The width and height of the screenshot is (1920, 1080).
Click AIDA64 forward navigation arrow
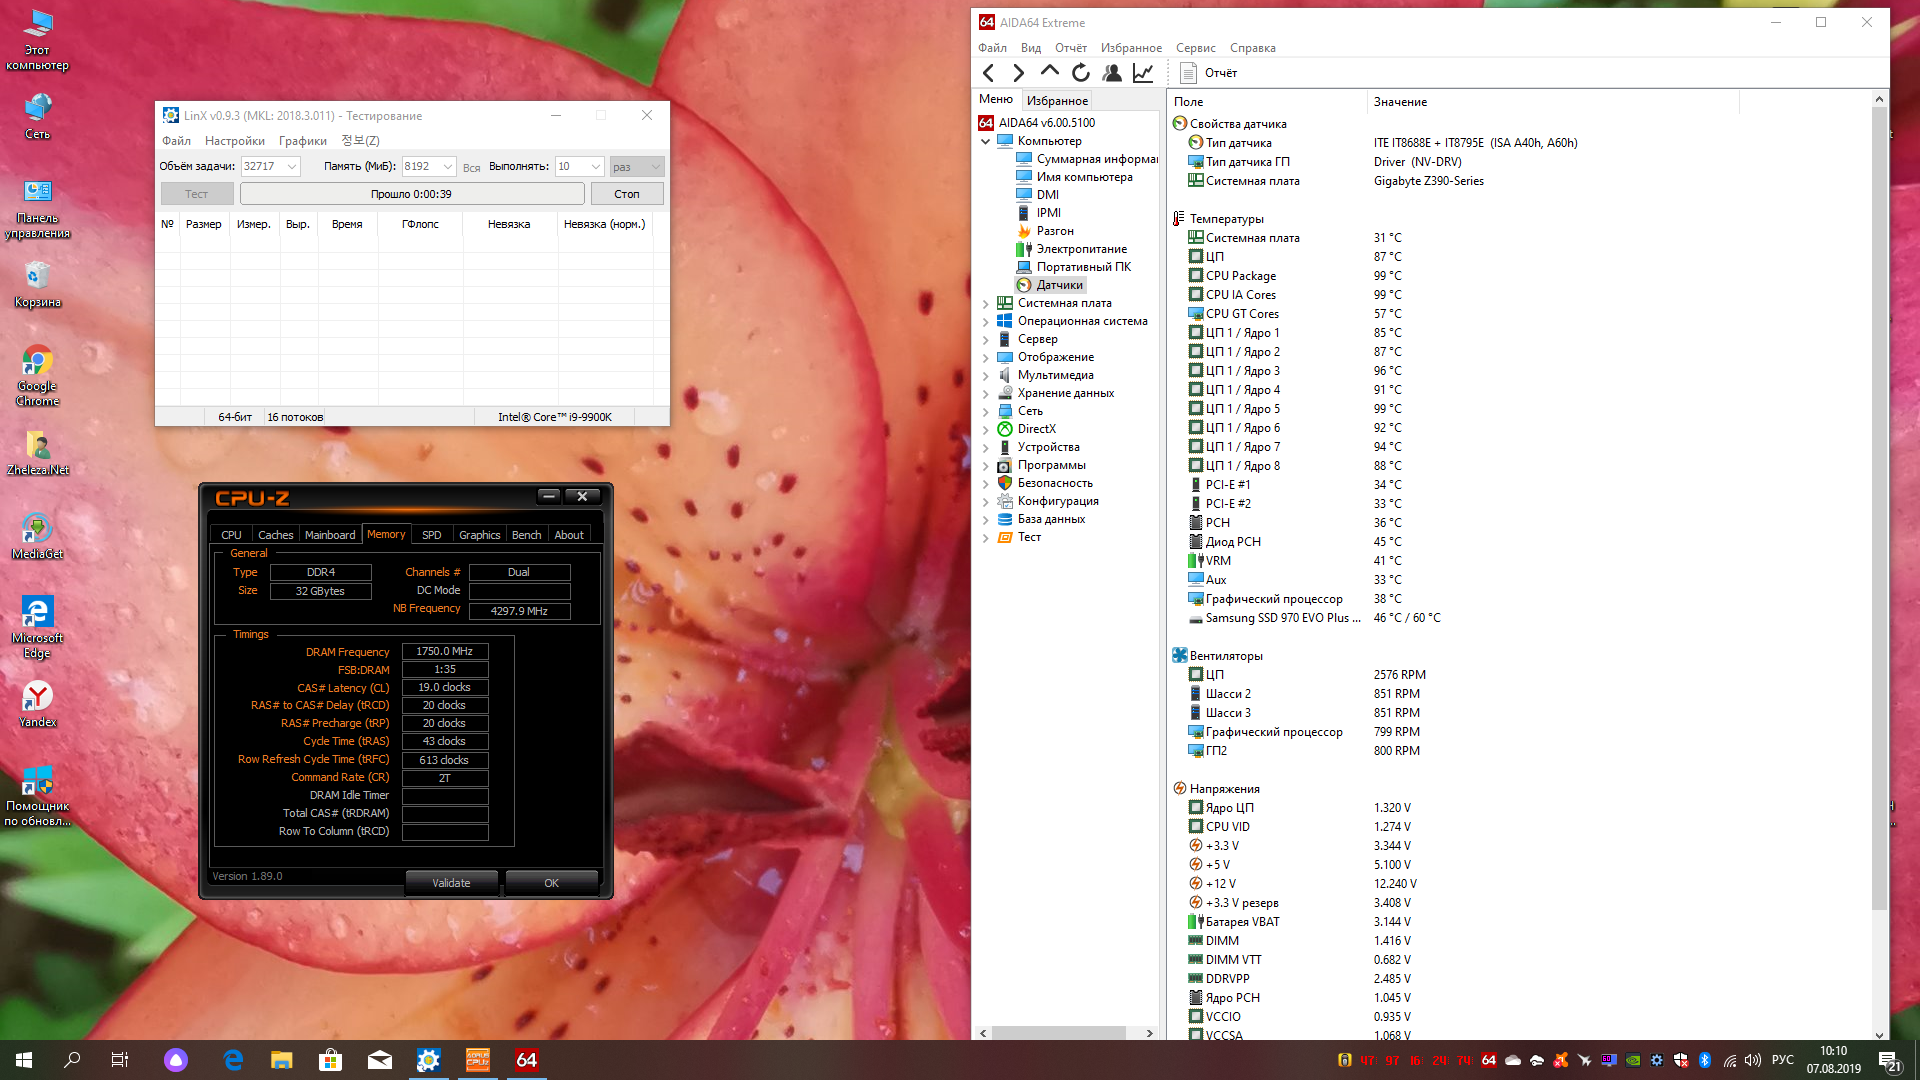tap(1018, 73)
